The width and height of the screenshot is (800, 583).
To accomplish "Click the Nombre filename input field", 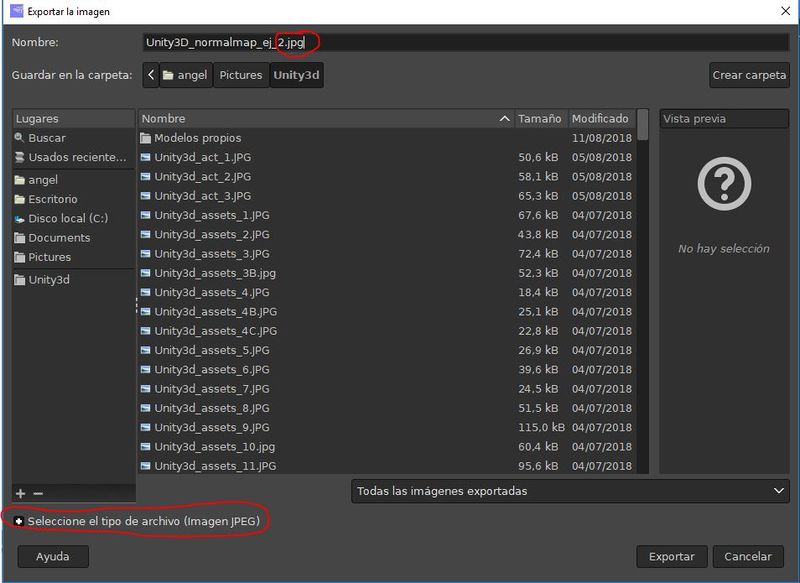I will point(466,42).
